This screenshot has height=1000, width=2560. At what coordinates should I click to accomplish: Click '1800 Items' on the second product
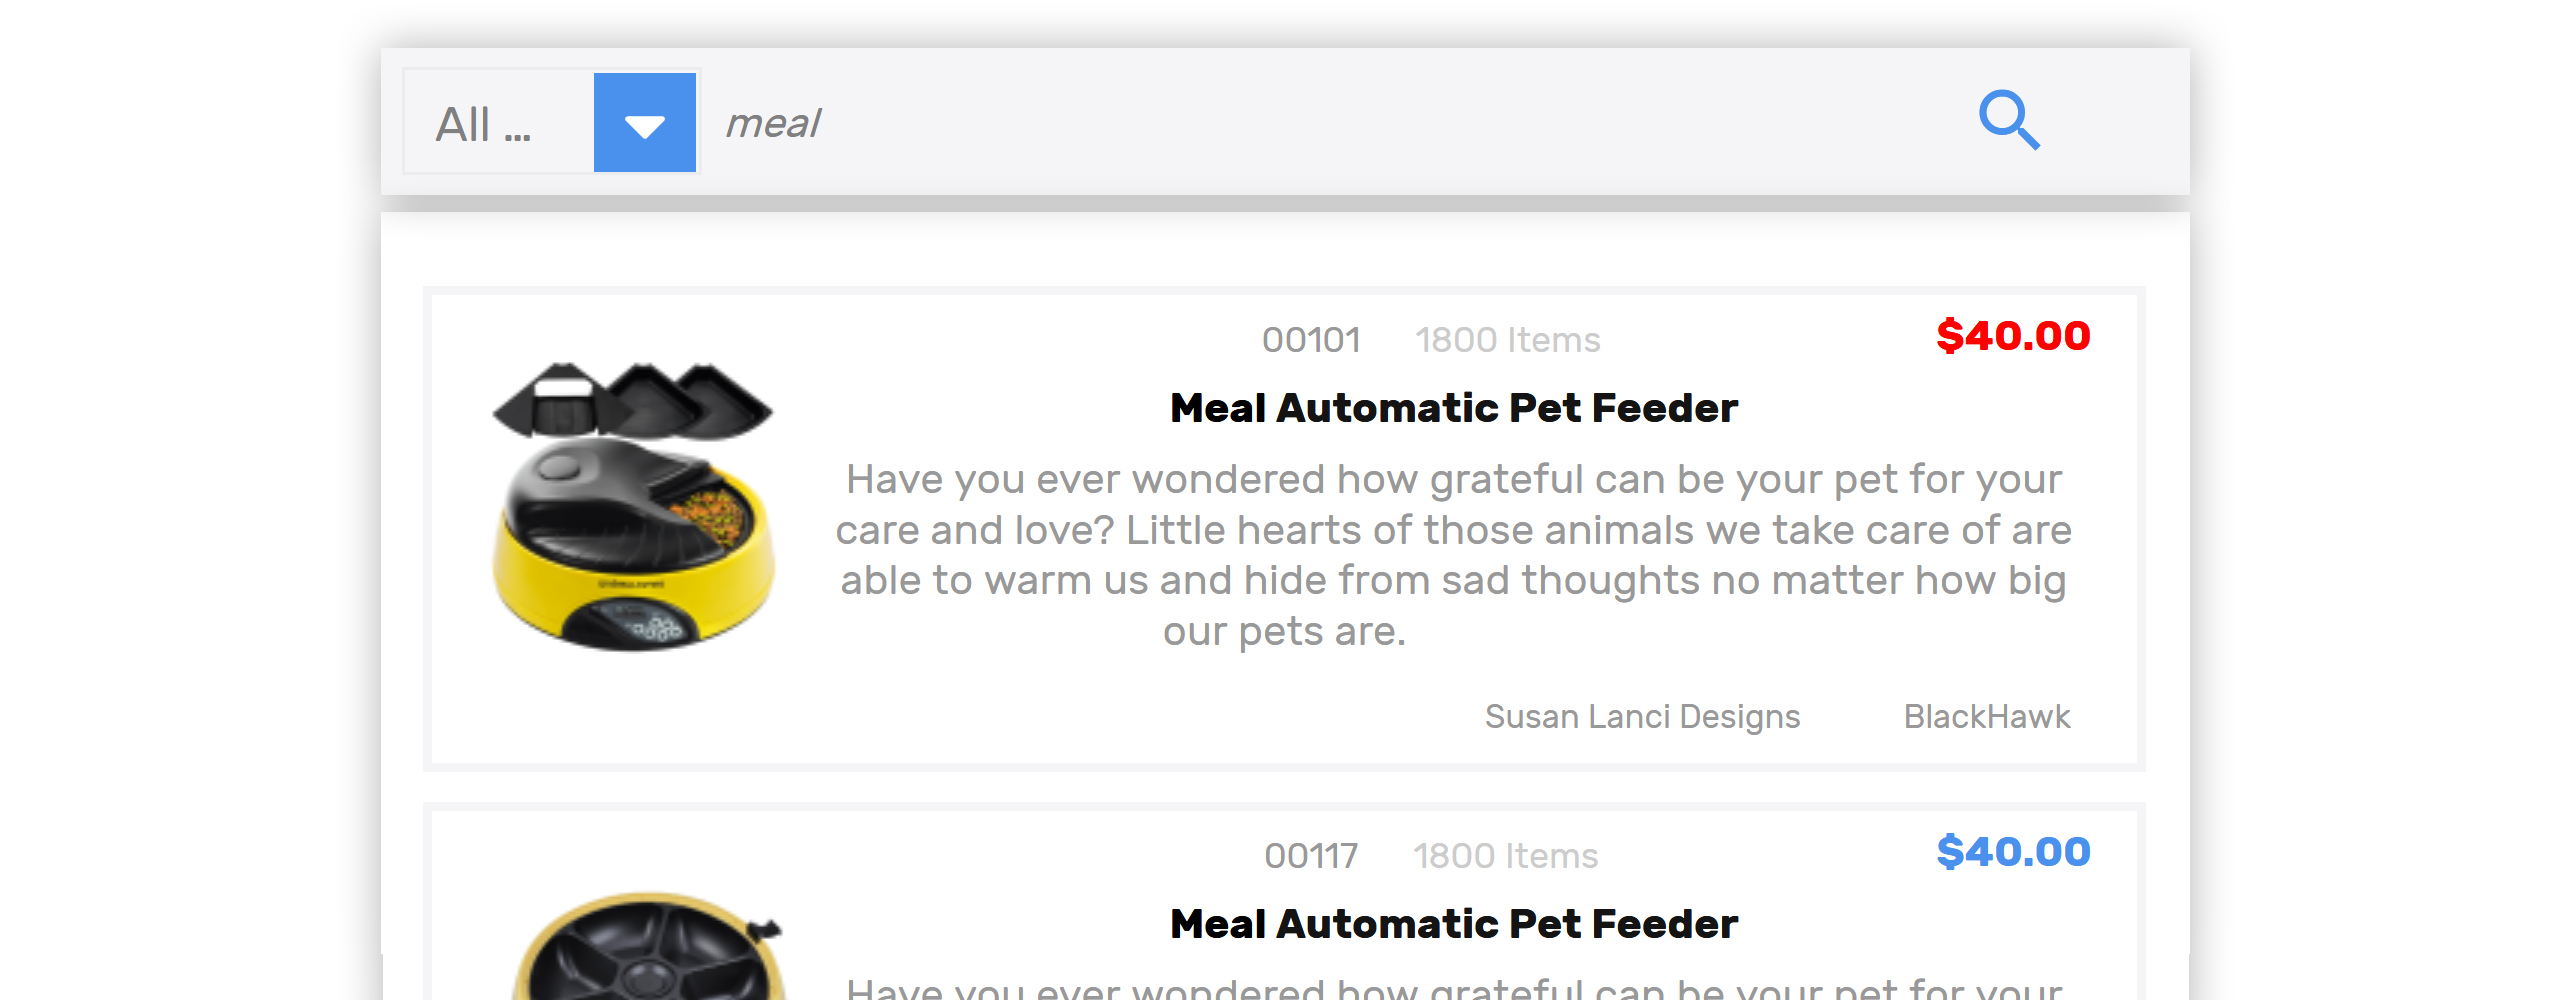pyautogui.click(x=1506, y=856)
